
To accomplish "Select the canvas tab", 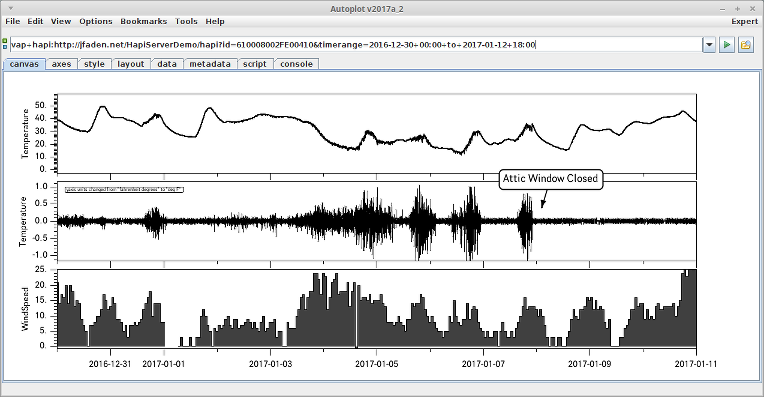I will [24, 64].
